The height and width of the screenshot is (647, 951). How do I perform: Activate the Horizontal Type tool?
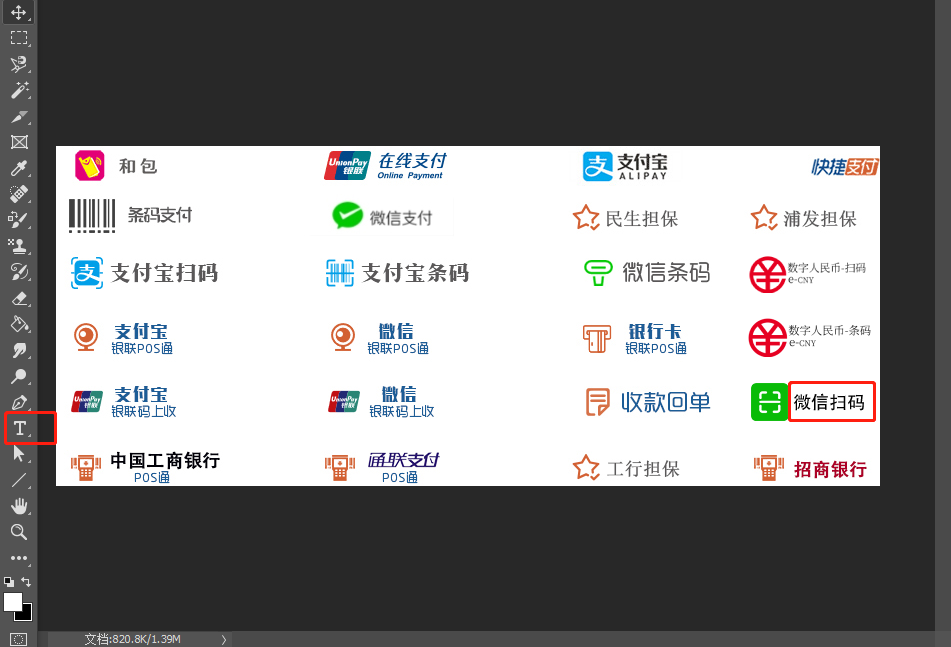coord(19,428)
